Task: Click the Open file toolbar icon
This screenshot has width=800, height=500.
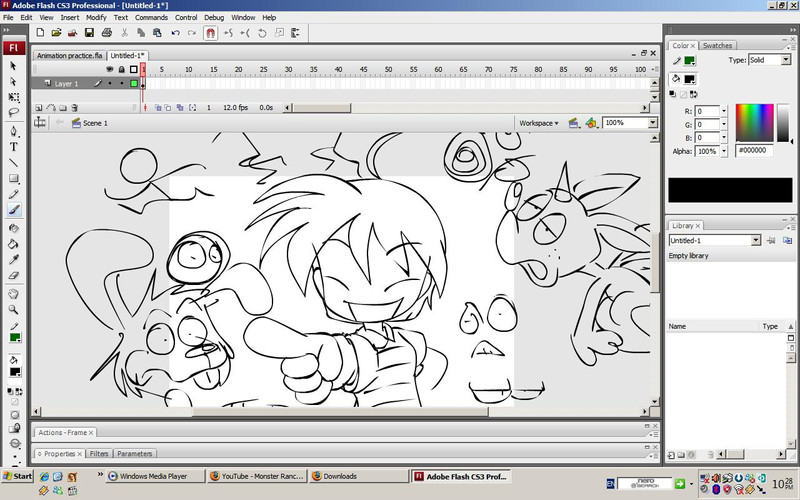Action: pos(56,33)
